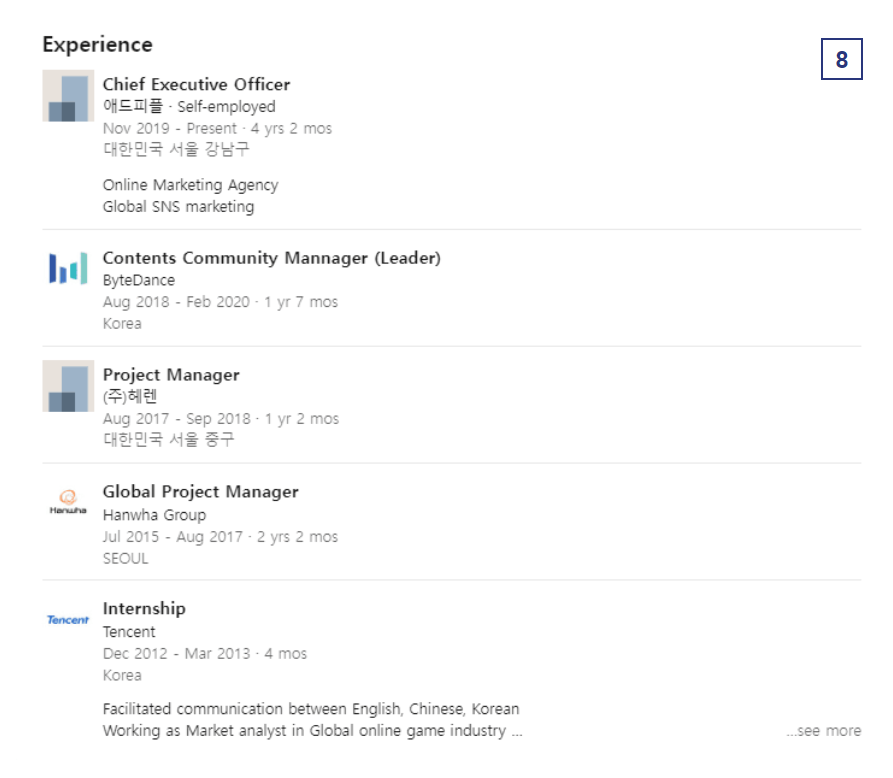Select the Online Marketing Agency description
Screen dimensions: 893x778
(x=191, y=185)
